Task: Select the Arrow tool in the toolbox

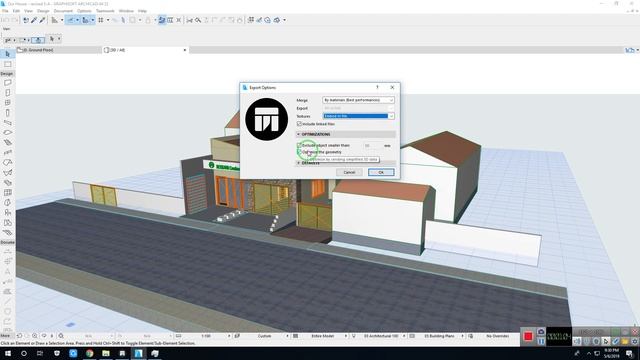Action: [7, 54]
